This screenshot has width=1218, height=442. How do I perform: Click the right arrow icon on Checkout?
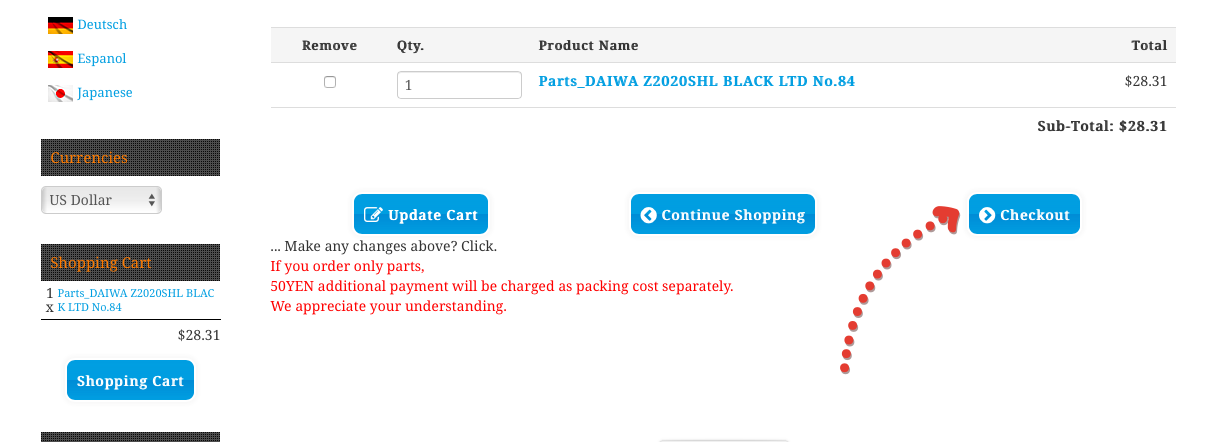[x=987, y=215]
